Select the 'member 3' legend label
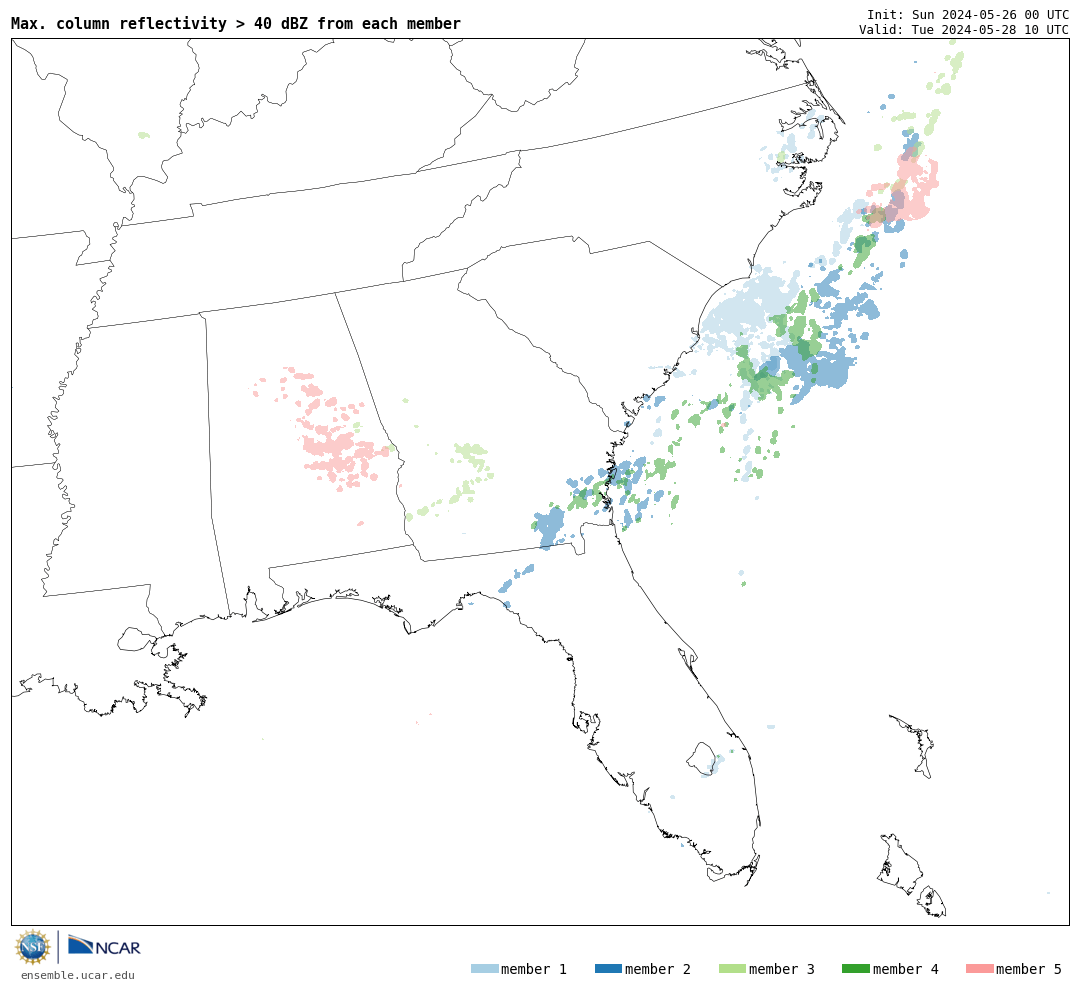This screenshot has height=988, width=1080. tap(782, 969)
